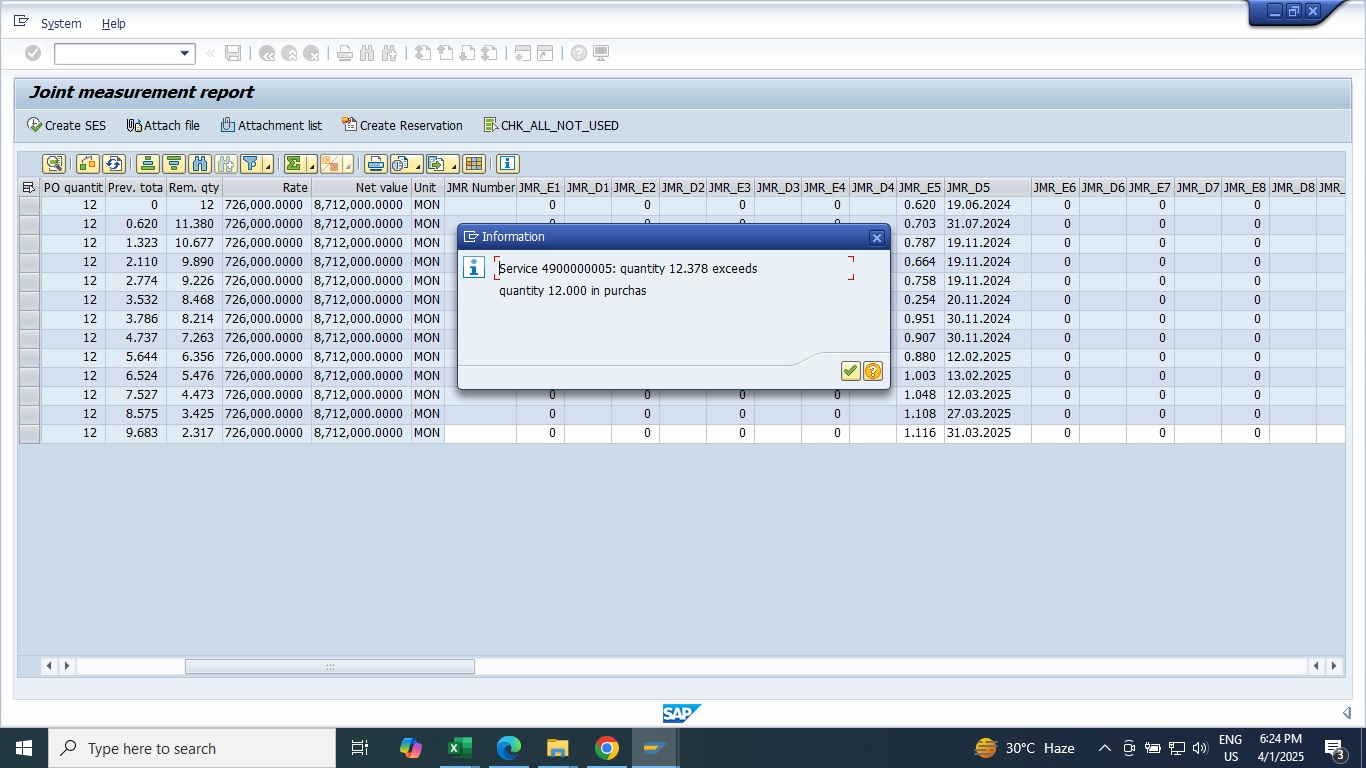
Task: Click the blue information icon in grid toolbar
Action: click(507, 164)
